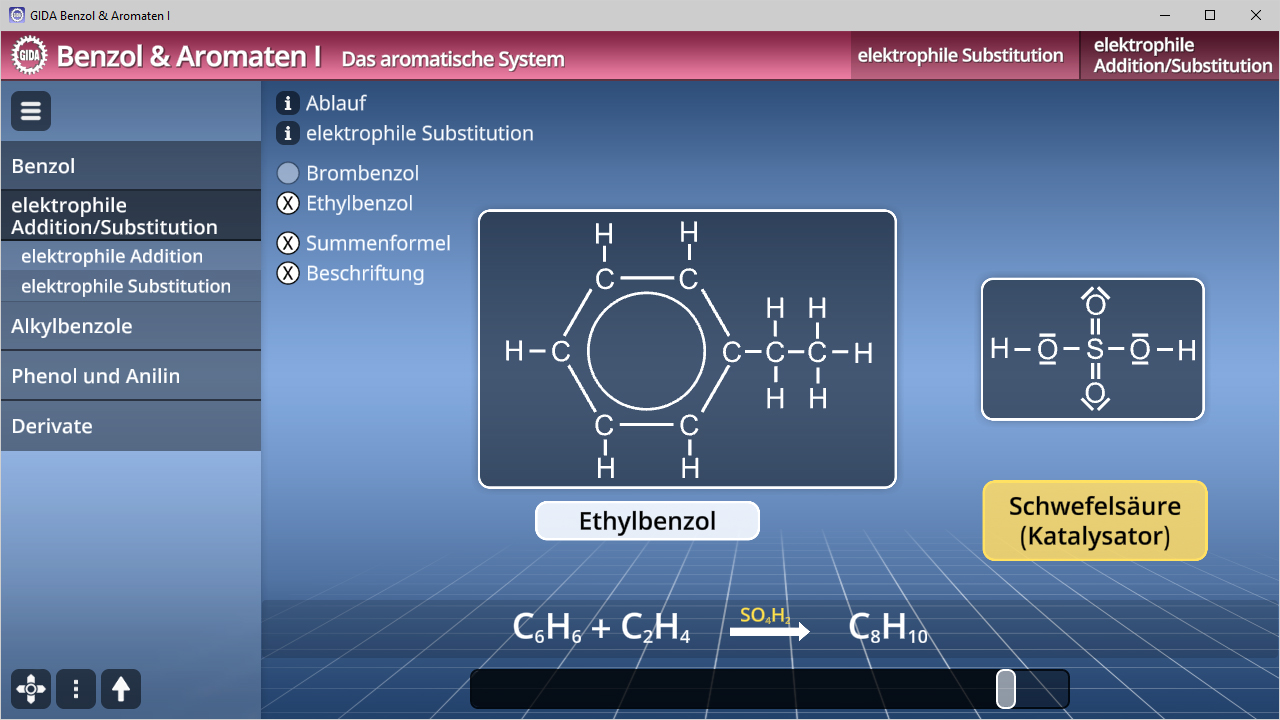Toggle the Summenformel checkbox
Image resolution: width=1280 pixels, height=720 pixels.
[x=288, y=243]
